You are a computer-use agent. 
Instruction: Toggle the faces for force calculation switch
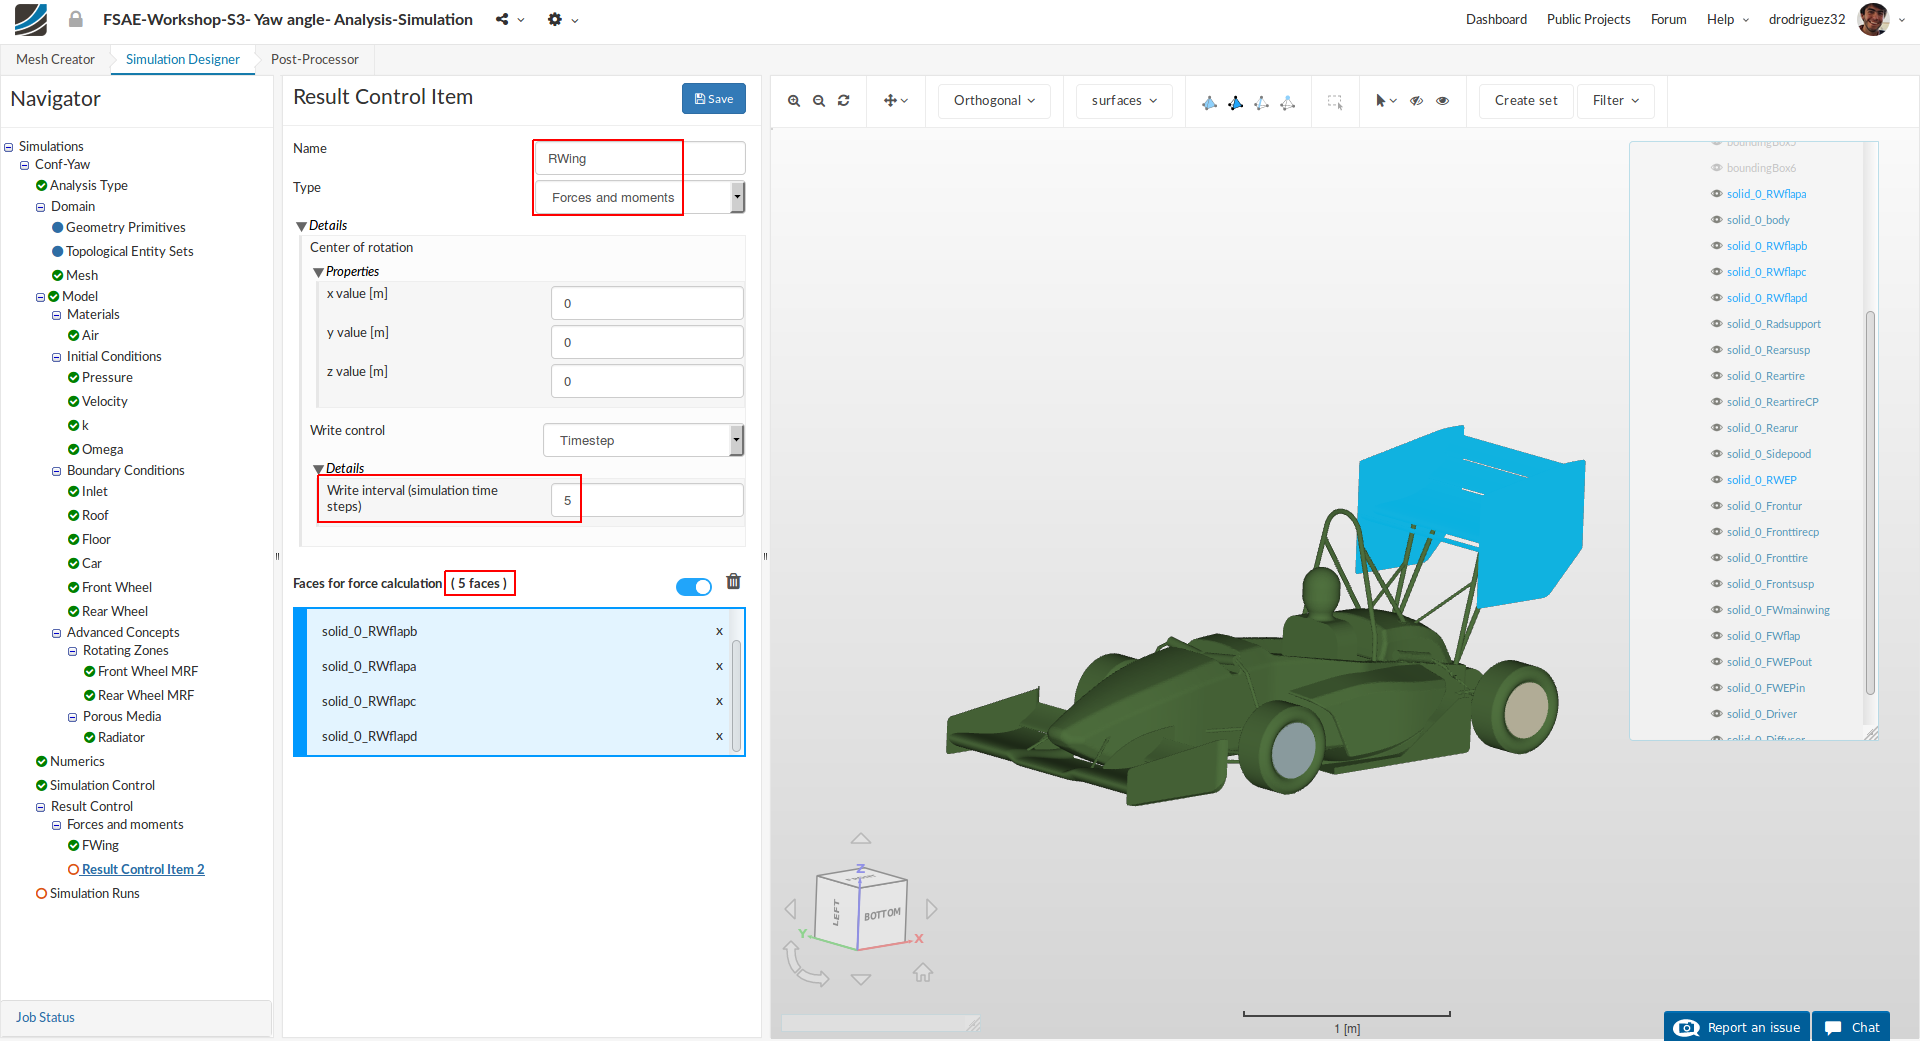[693, 587]
